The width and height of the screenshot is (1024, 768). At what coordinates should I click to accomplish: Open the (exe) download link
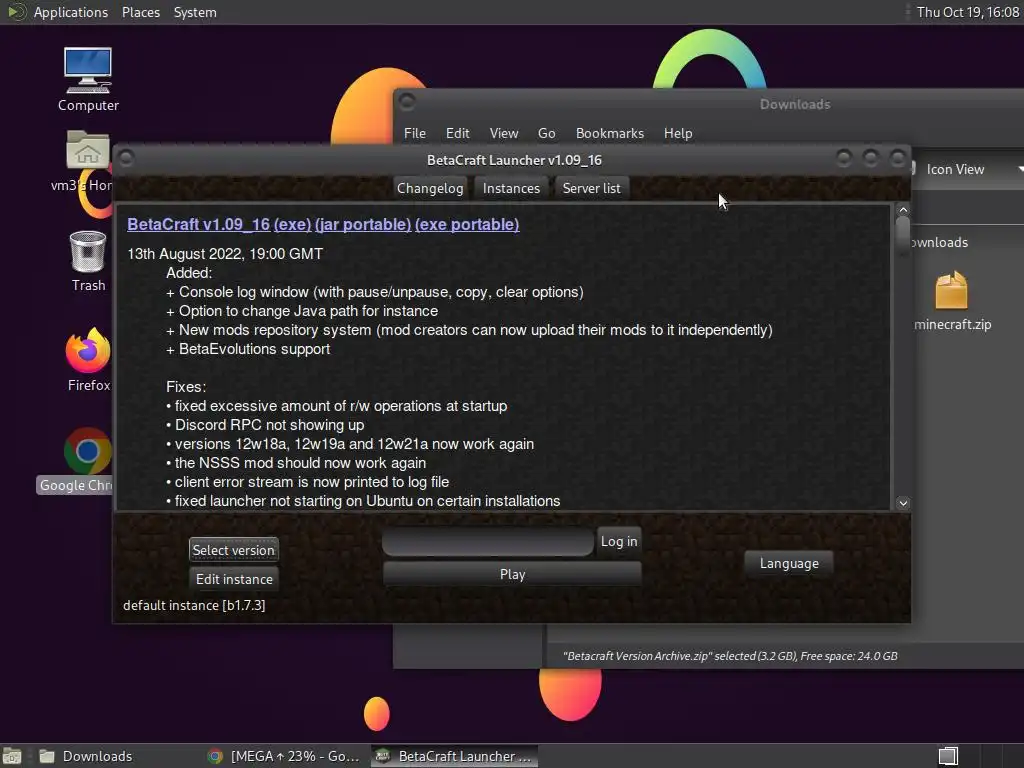click(x=292, y=224)
